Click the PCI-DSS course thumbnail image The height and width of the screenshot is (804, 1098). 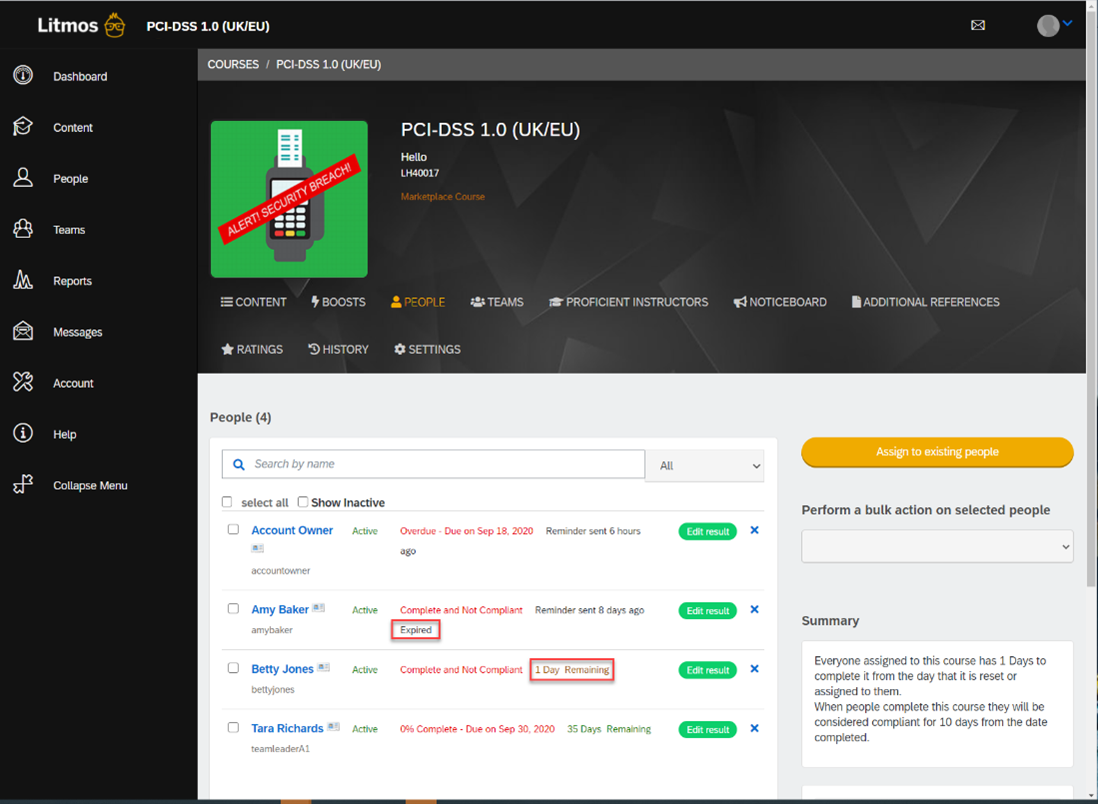pyautogui.click(x=289, y=200)
